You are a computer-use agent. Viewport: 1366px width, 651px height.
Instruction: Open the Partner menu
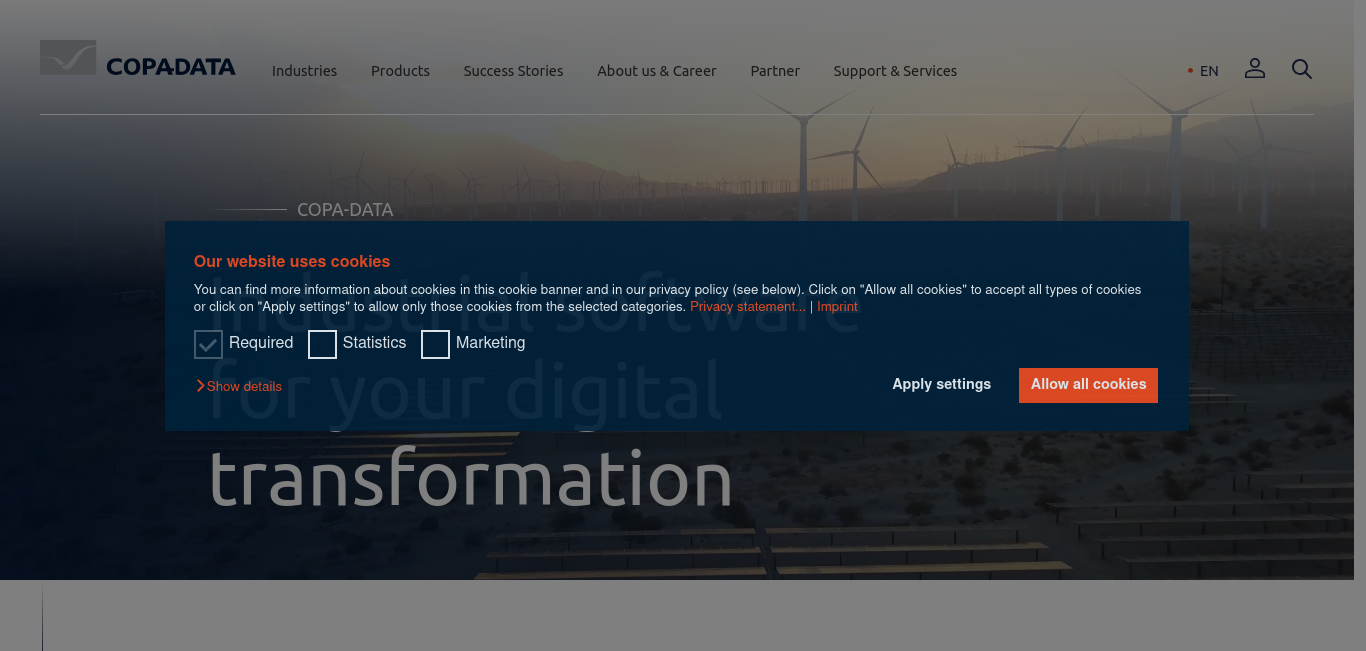point(775,71)
